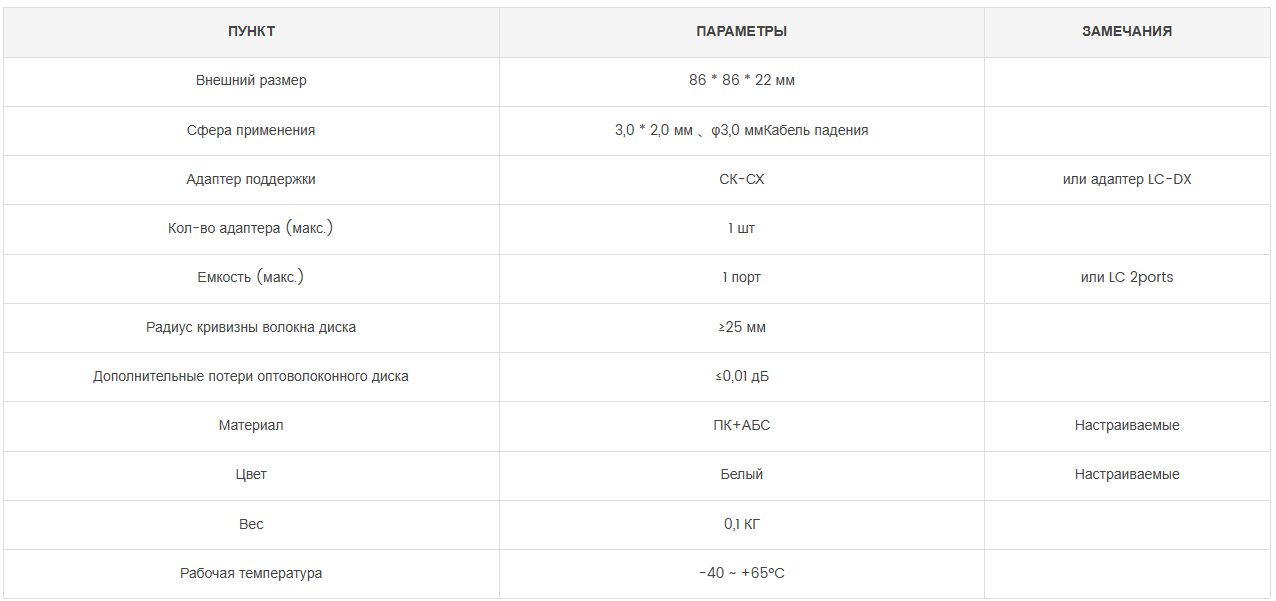Click the 86 * 86 * 22 мм value
The width and height of the screenshot is (1276, 601).
pyautogui.click(x=741, y=80)
